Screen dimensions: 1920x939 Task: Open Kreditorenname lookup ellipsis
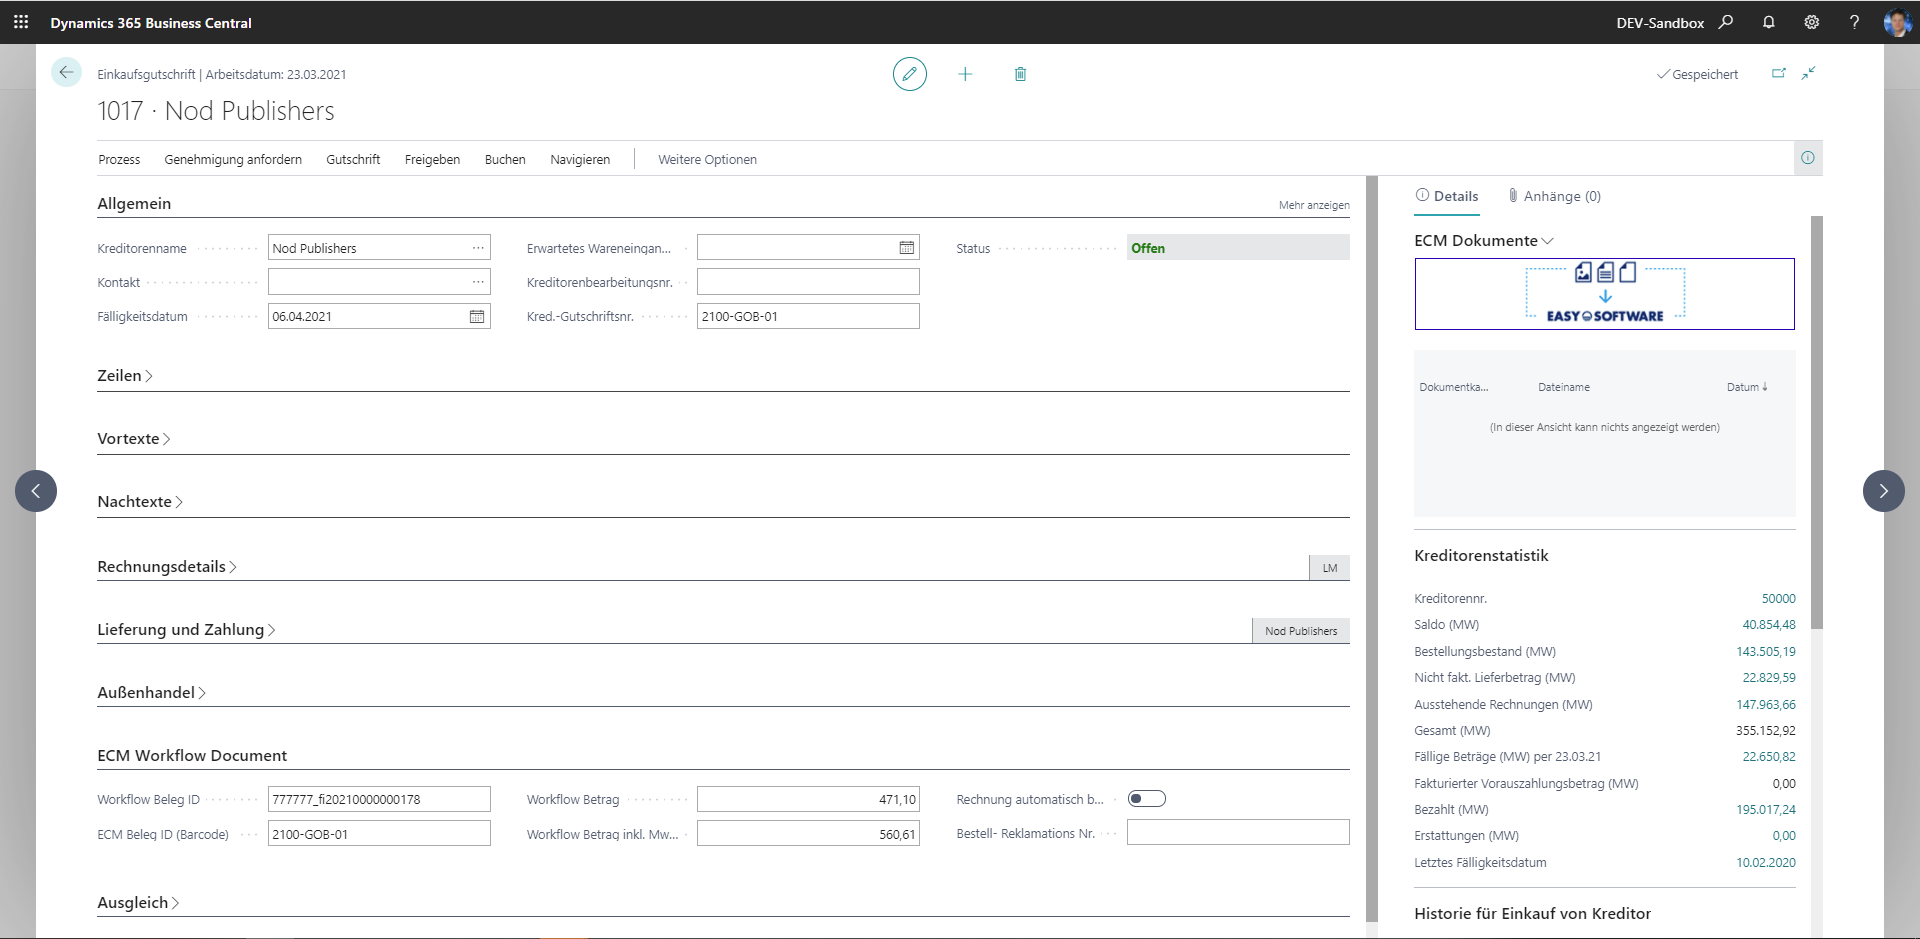478,248
